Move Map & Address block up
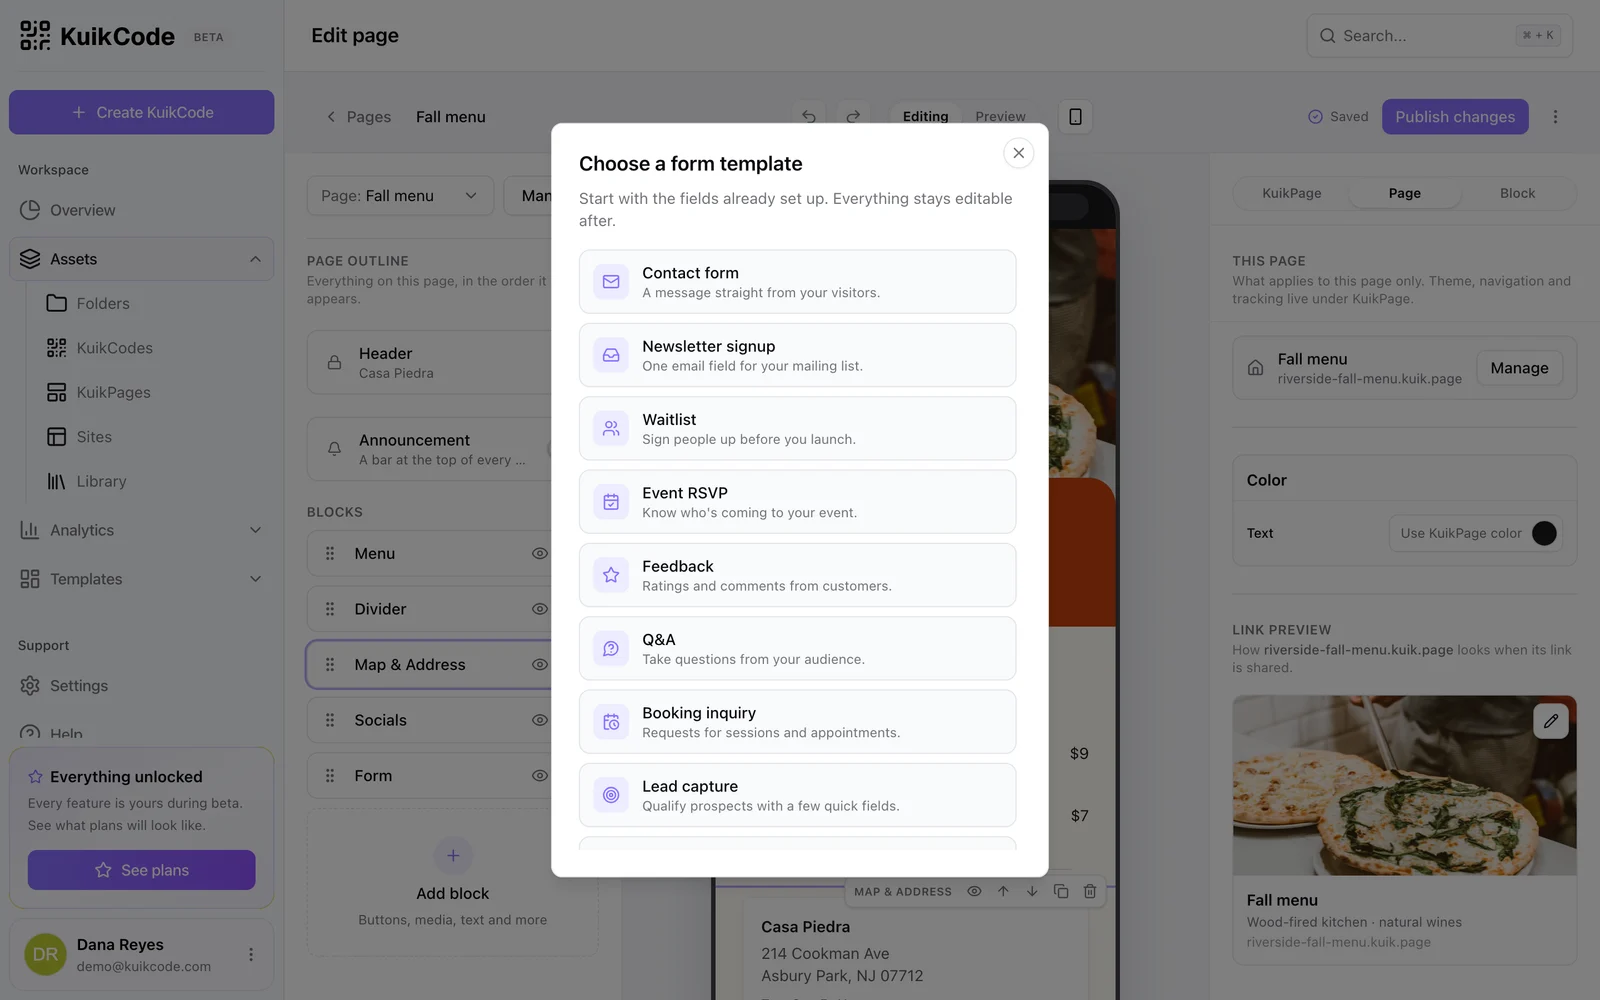Screen dimensions: 1600x1000 click(1003, 891)
